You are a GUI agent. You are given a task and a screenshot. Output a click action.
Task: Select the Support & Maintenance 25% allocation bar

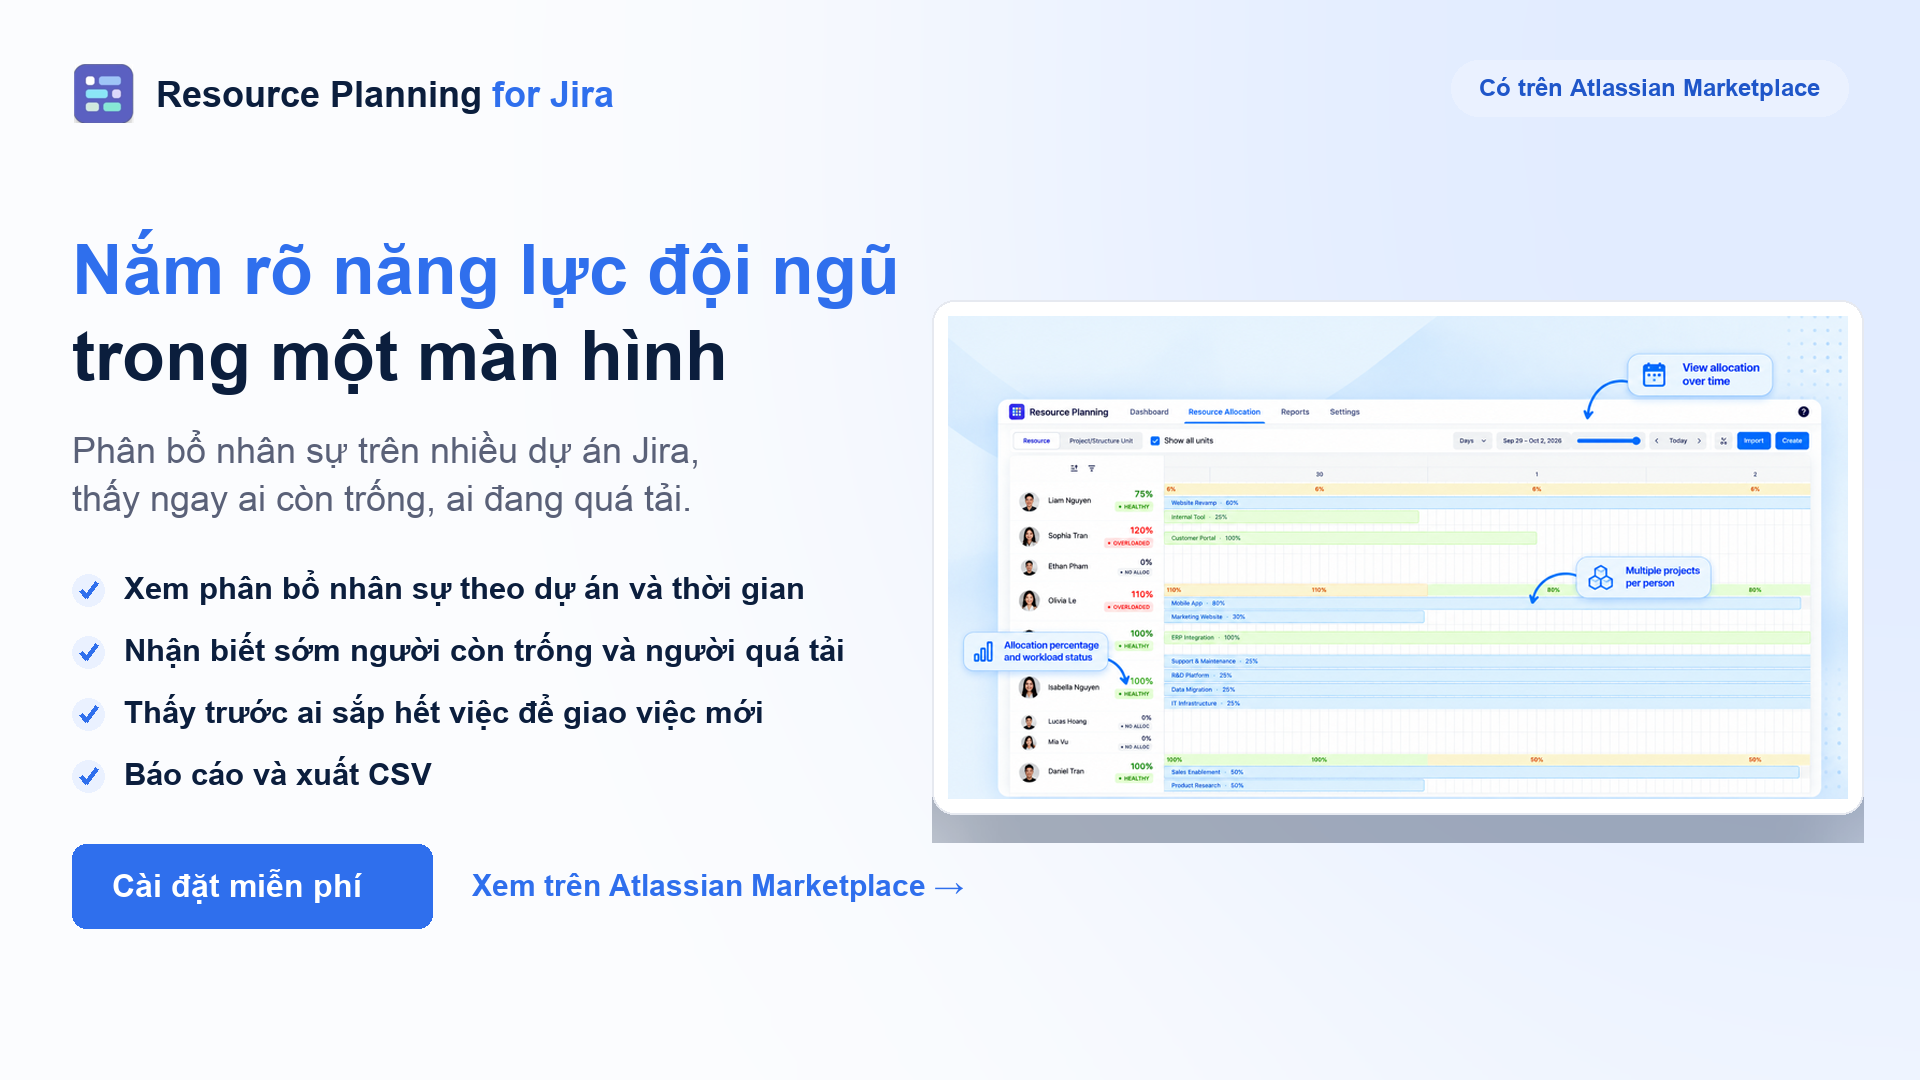[x=1488, y=661]
